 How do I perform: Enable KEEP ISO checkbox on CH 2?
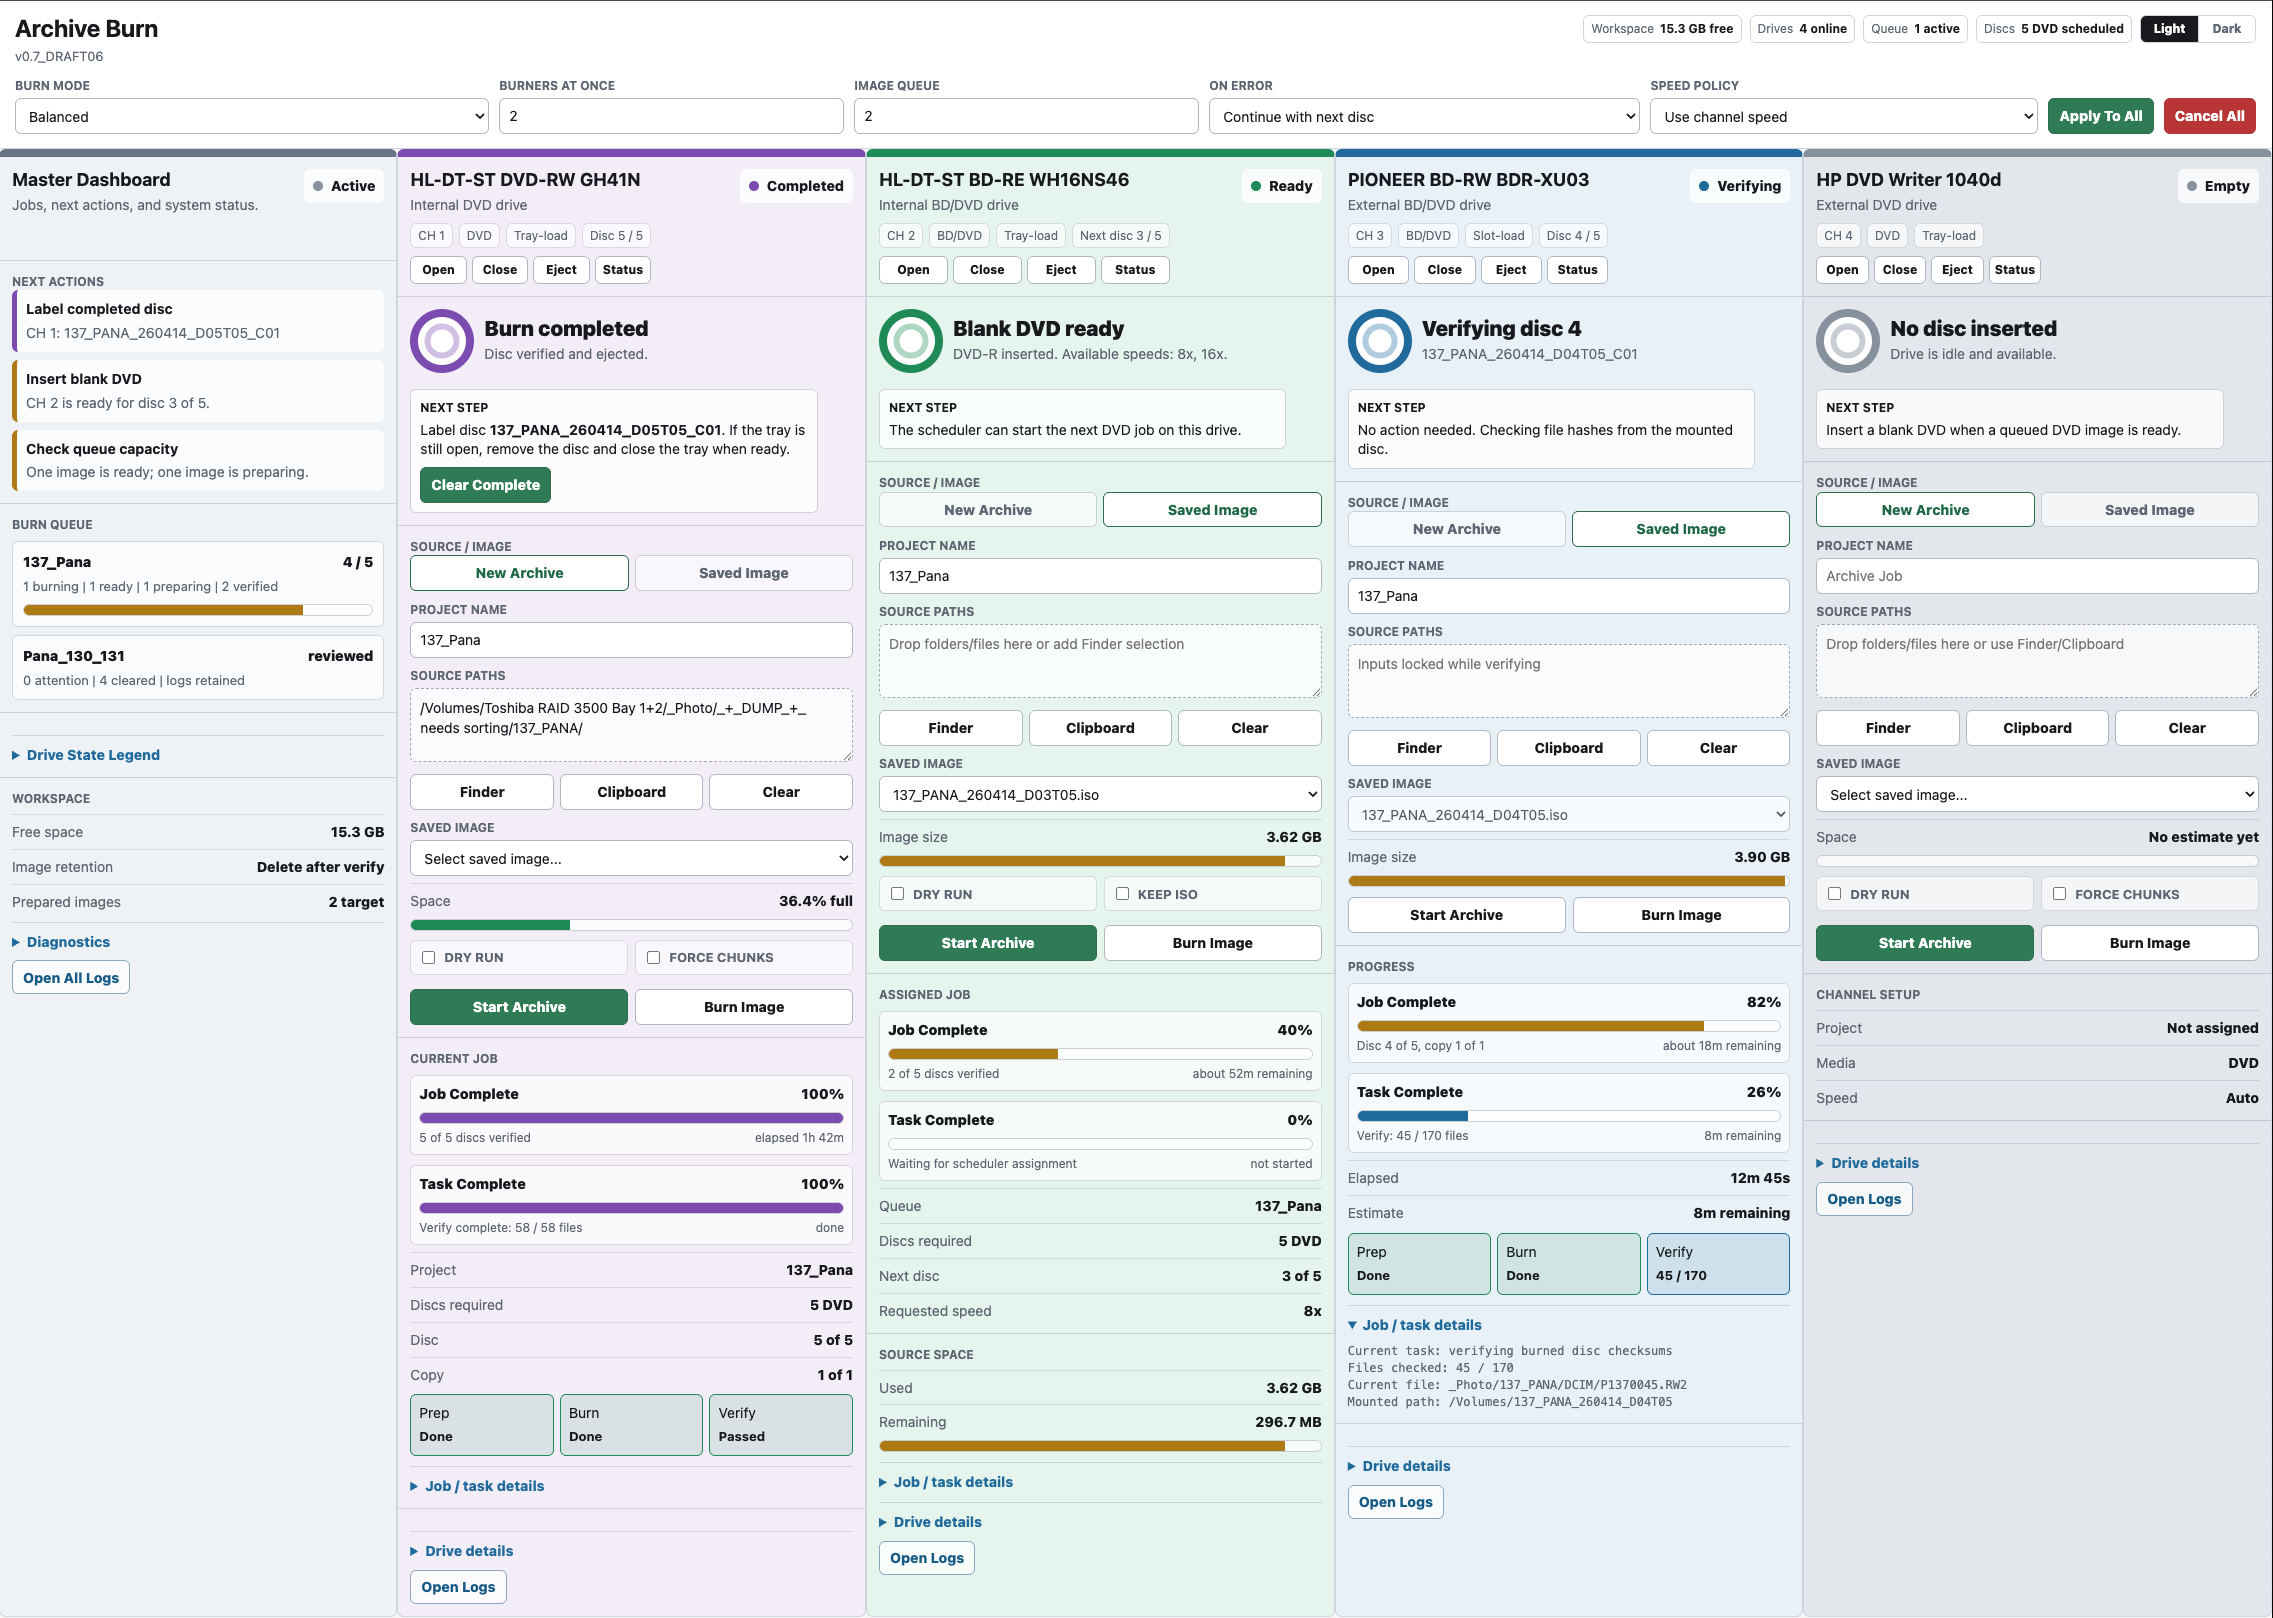coord(1122,894)
